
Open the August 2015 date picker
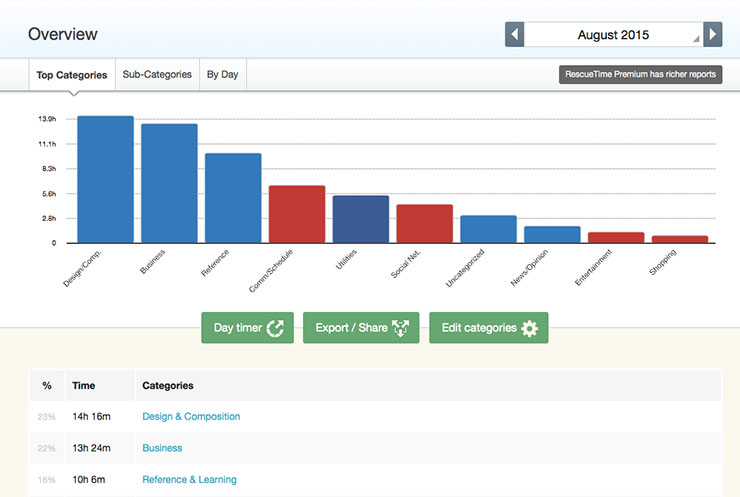tap(613, 34)
